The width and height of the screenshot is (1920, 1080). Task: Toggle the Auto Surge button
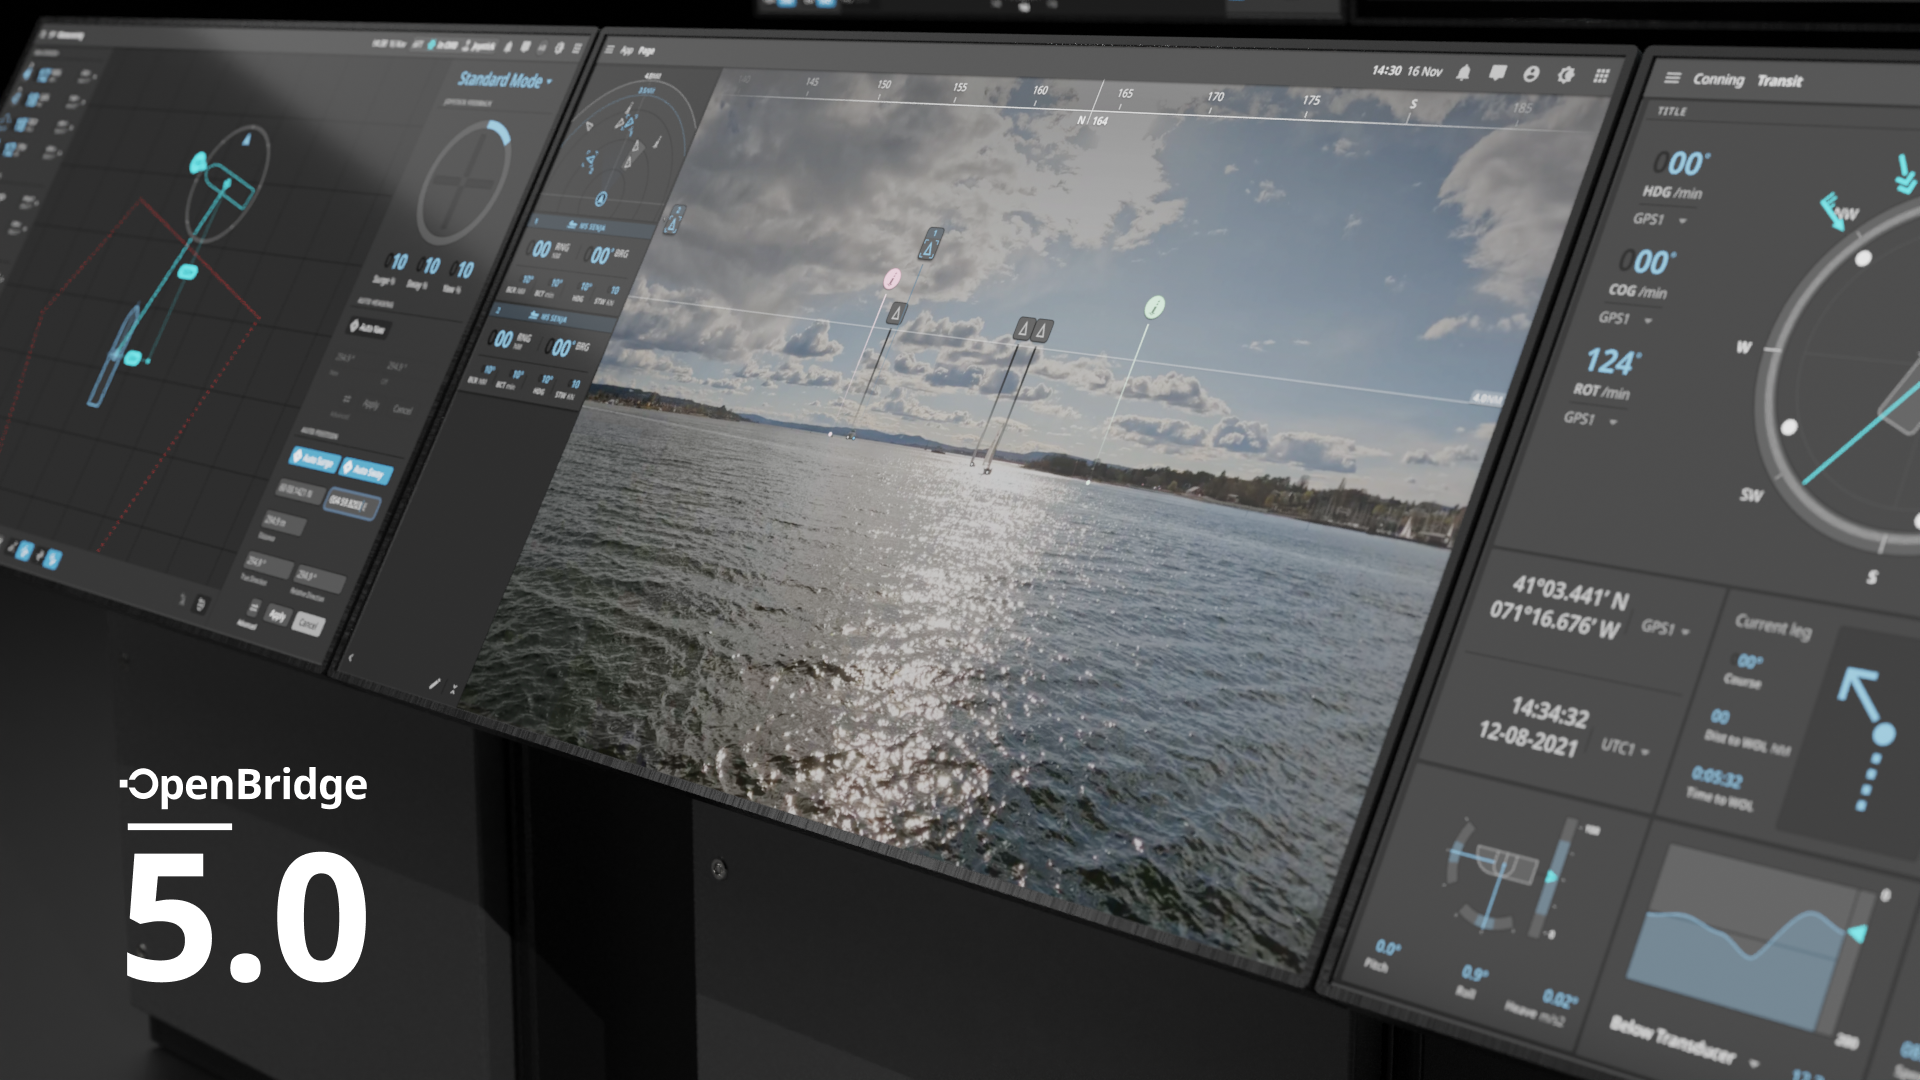pos(313,460)
